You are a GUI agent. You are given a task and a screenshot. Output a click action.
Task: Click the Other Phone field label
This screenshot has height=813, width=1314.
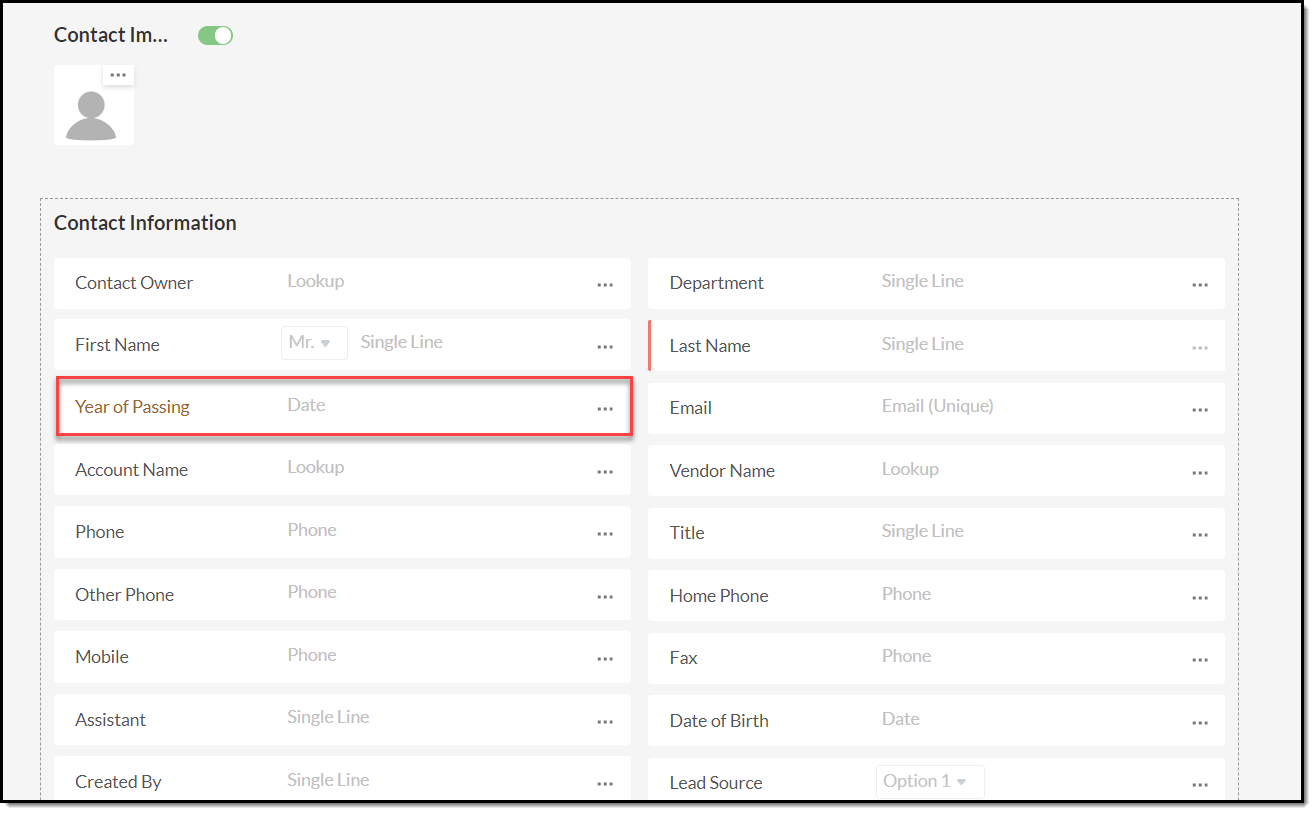coord(124,595)
